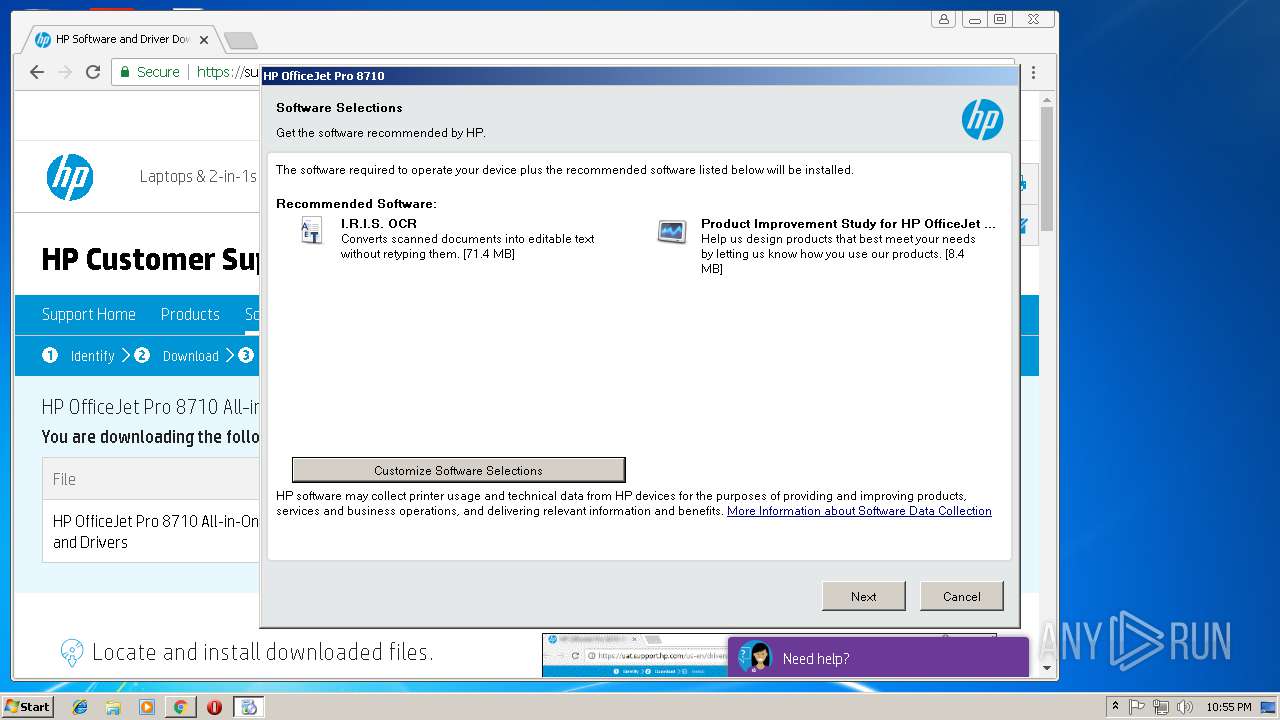Click the HP OfficeJet Pro 8710 title bar
The image size is (1280, 720).
pos(639,76)
